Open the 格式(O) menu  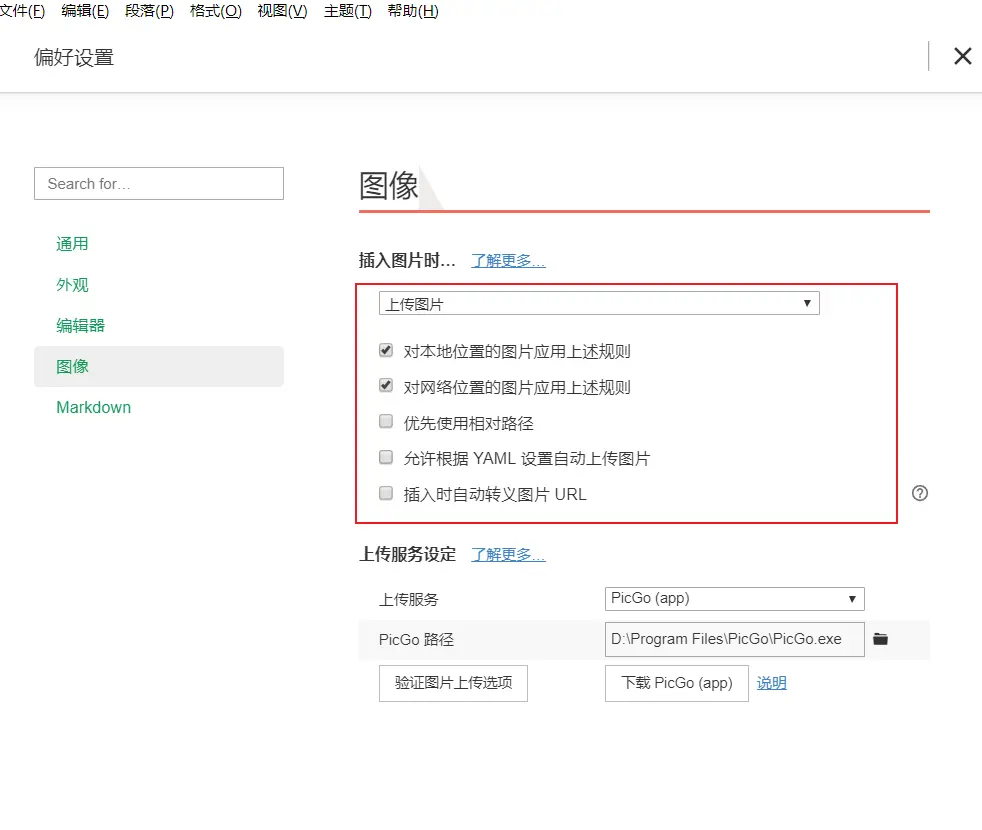click(x=215, y=11)
